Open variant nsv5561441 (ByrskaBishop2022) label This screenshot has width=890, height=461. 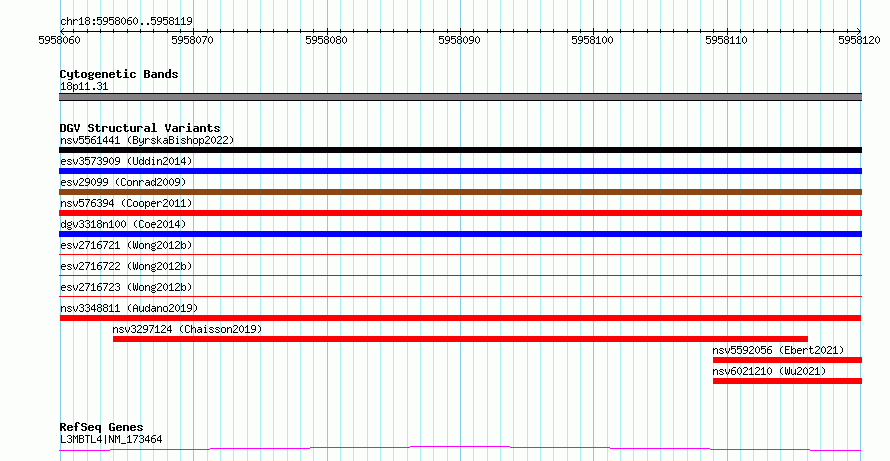tap(147, 140)
